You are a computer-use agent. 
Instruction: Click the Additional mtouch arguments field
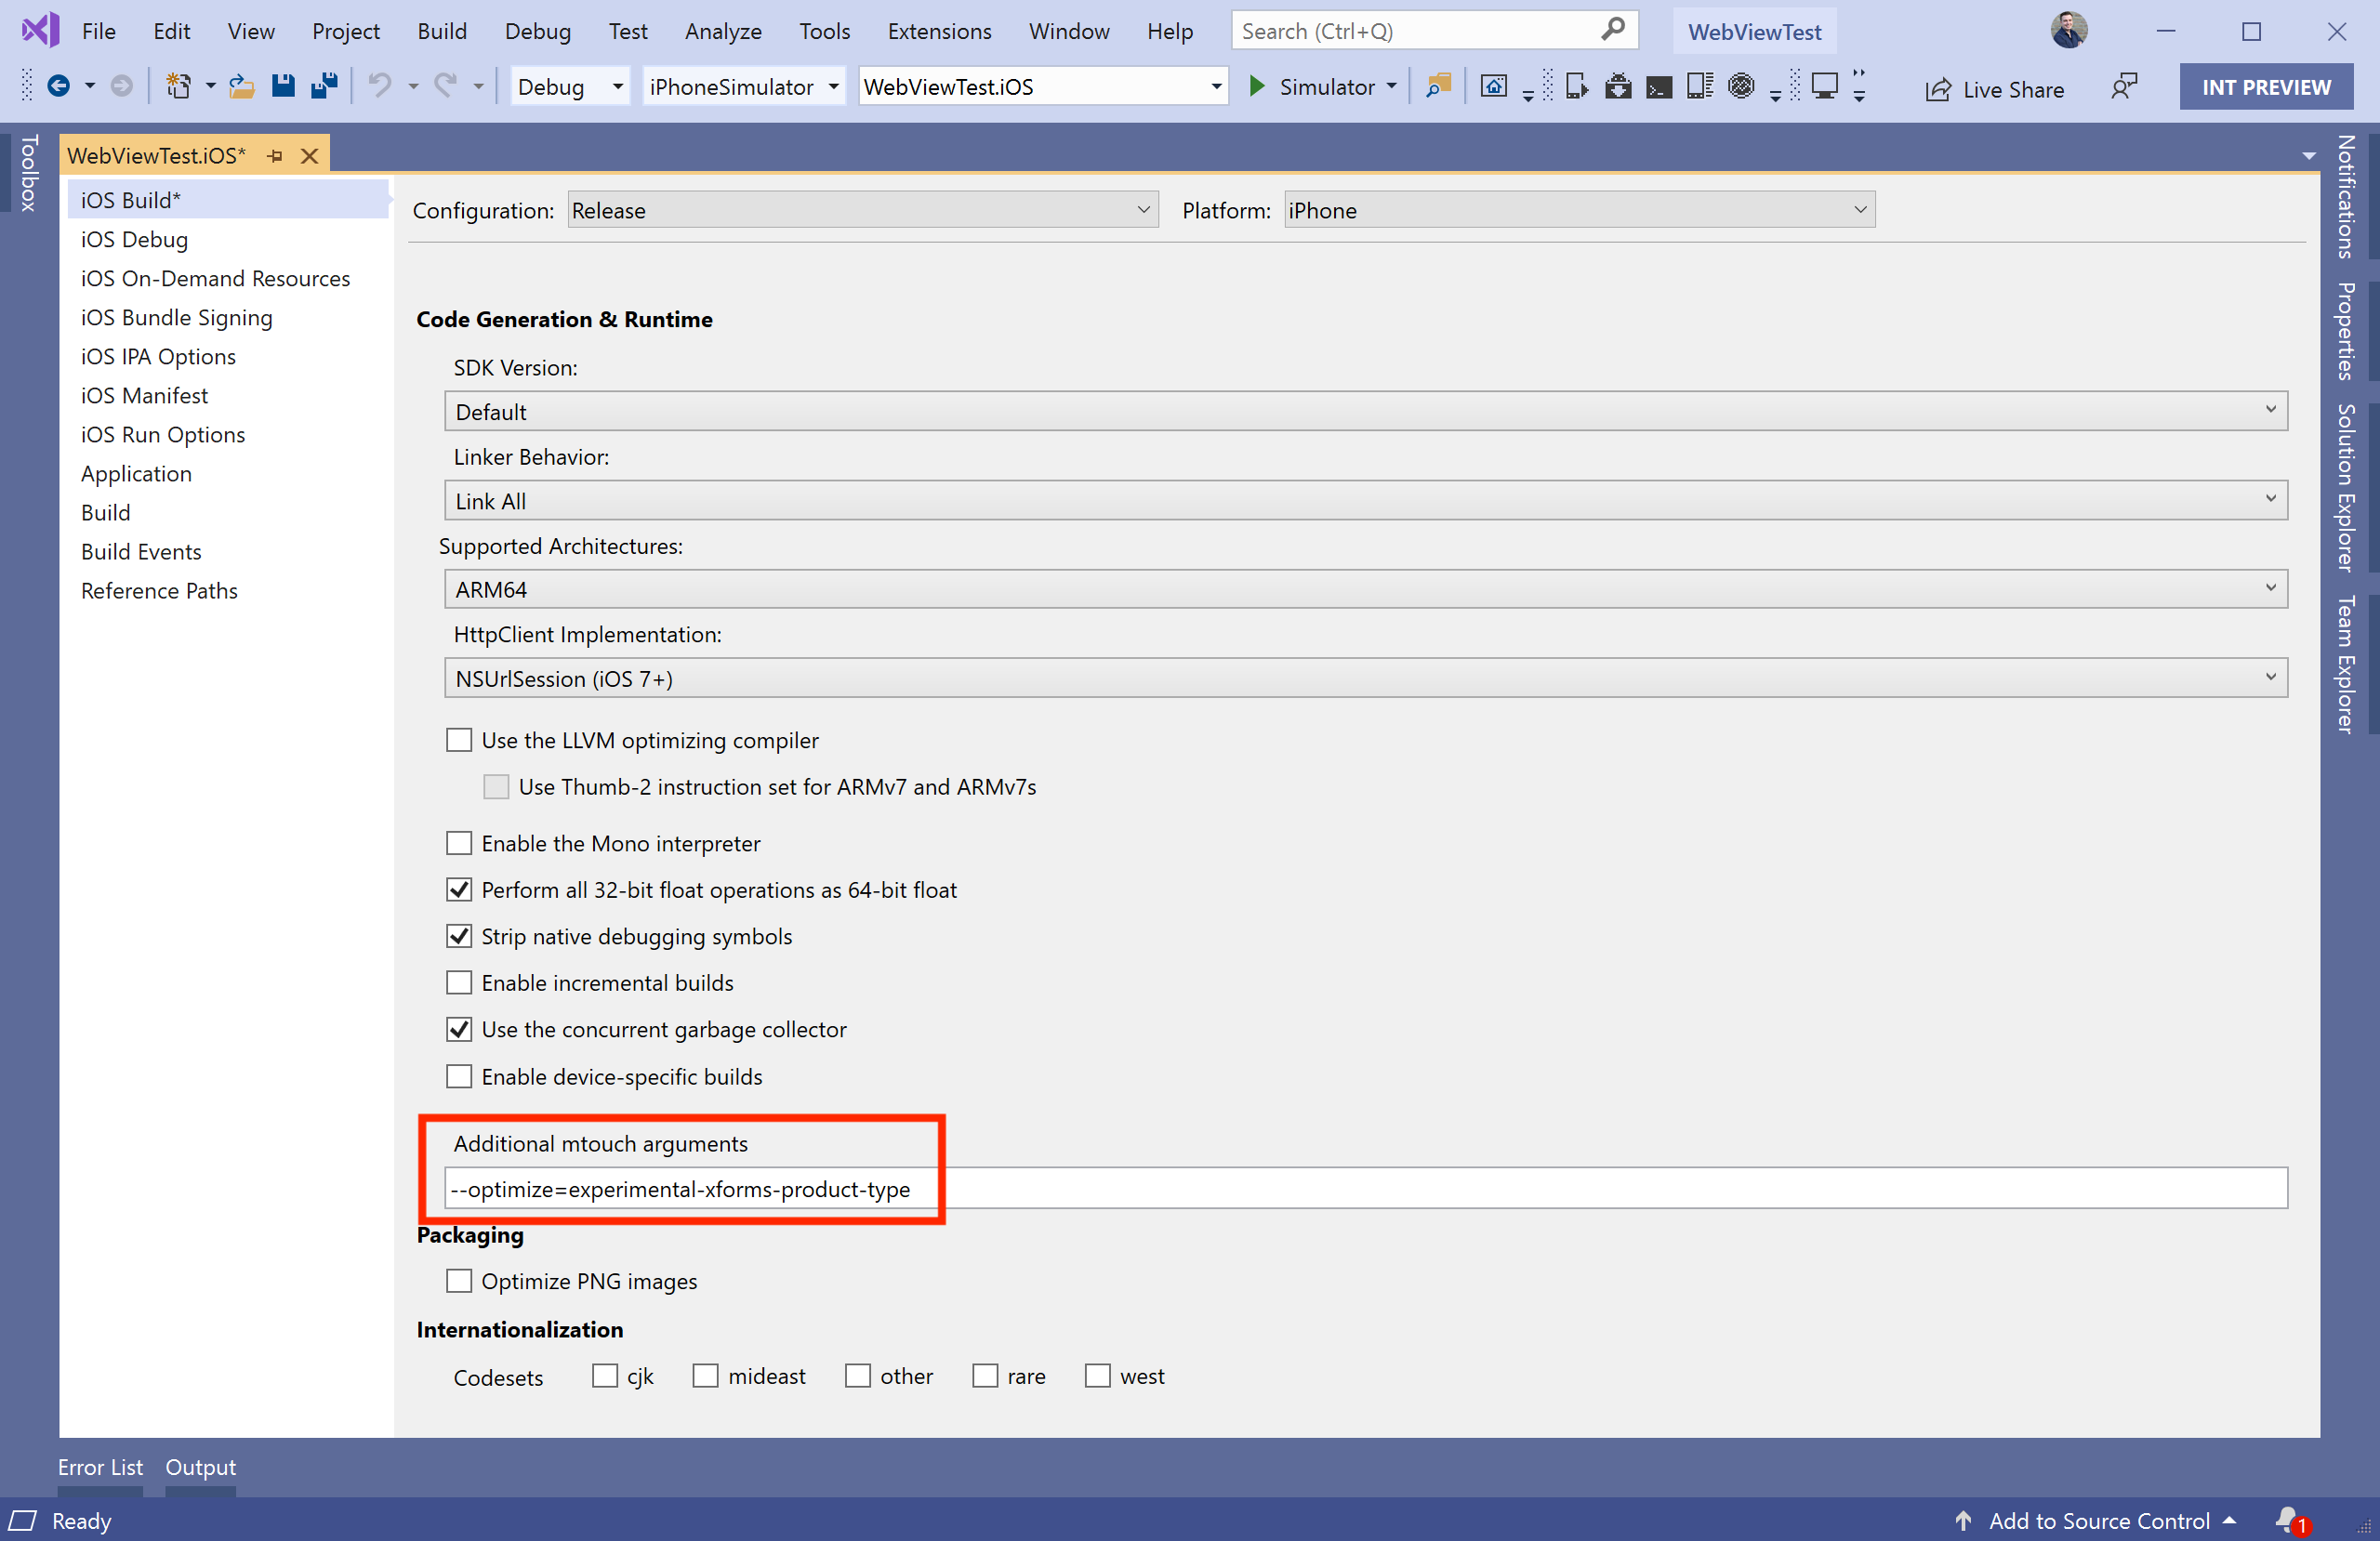(1365, 1188)
